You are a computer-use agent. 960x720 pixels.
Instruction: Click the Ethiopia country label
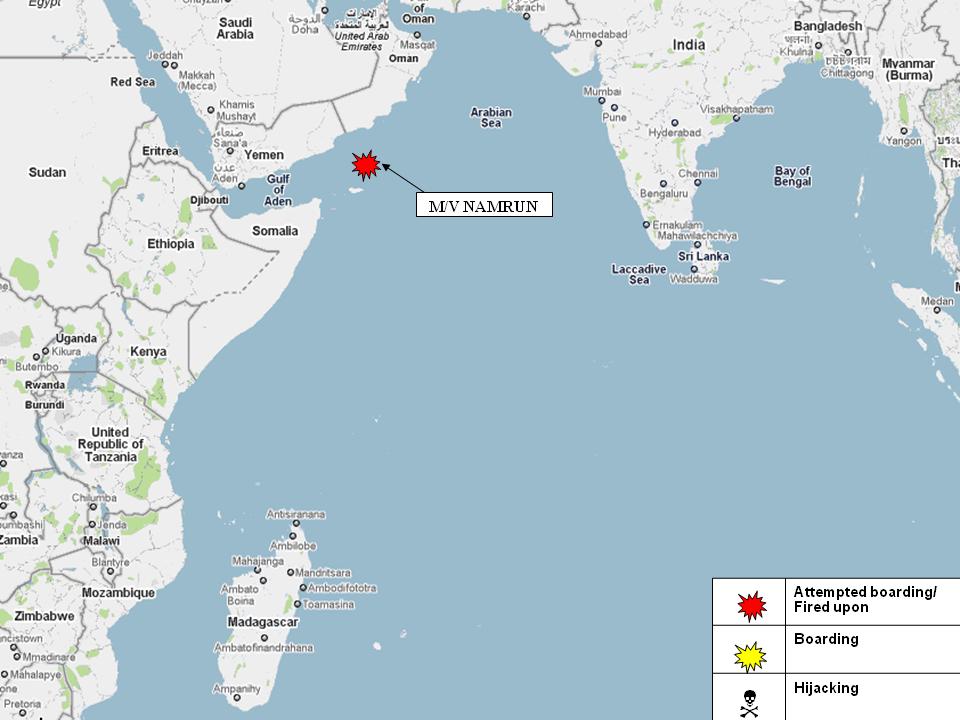[170, 244]
